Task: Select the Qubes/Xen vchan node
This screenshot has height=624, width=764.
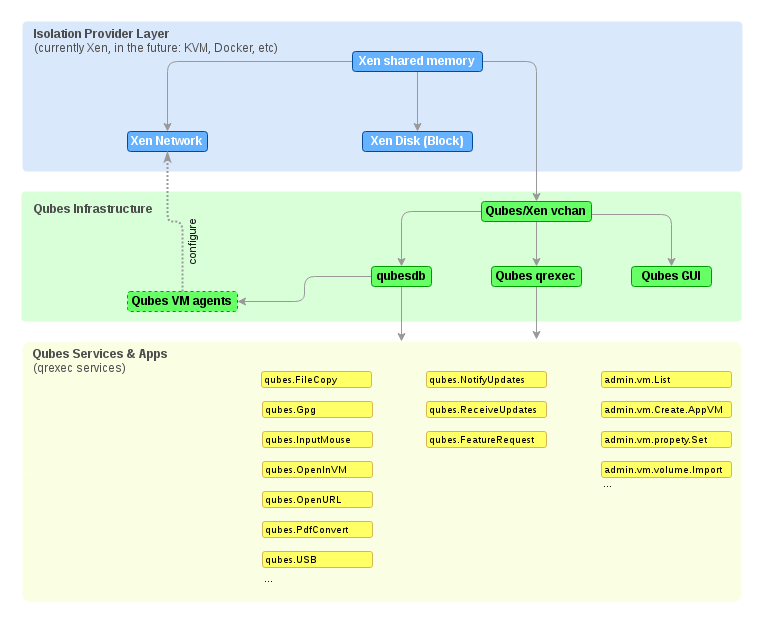Action: (x=537, y=211)
